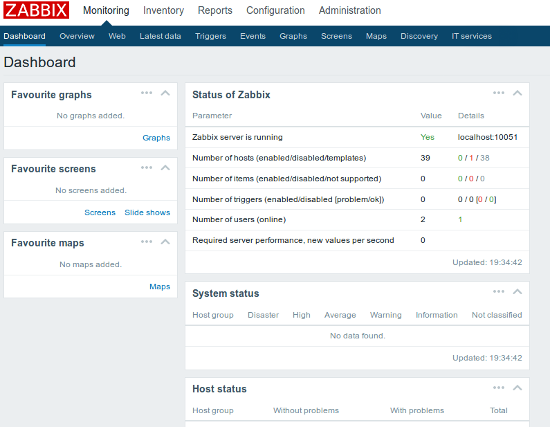Click the 'With problems' column header
Screen dimensions: 550x427
[x=417, y=411]
